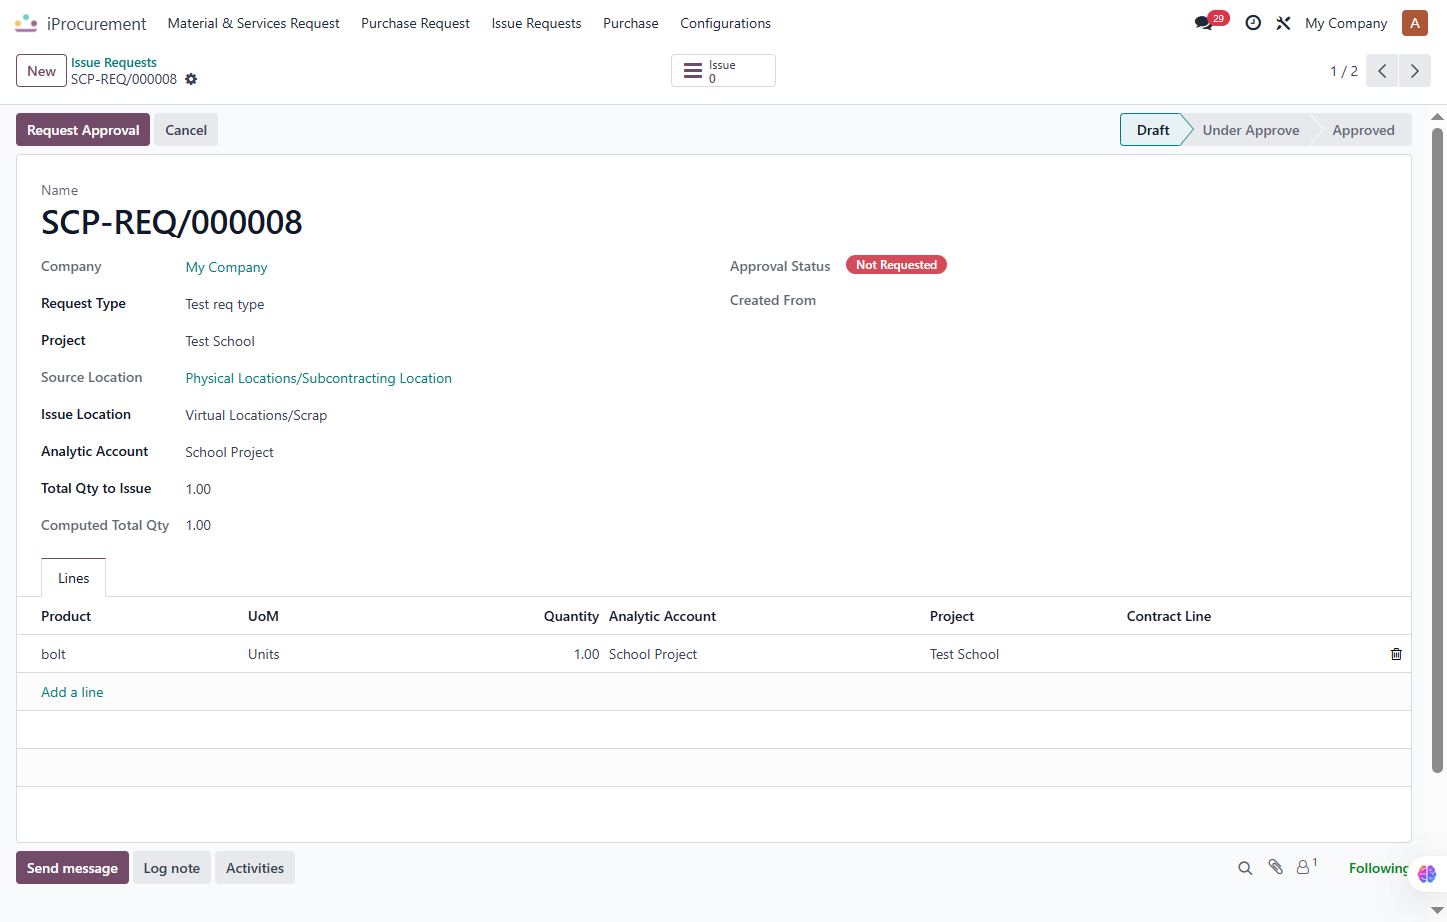Image resolution: width=1447 pixels, height=922 pixels.
Task: Open the floating brain assistant icon
Action: click(x=1427, y=874)
